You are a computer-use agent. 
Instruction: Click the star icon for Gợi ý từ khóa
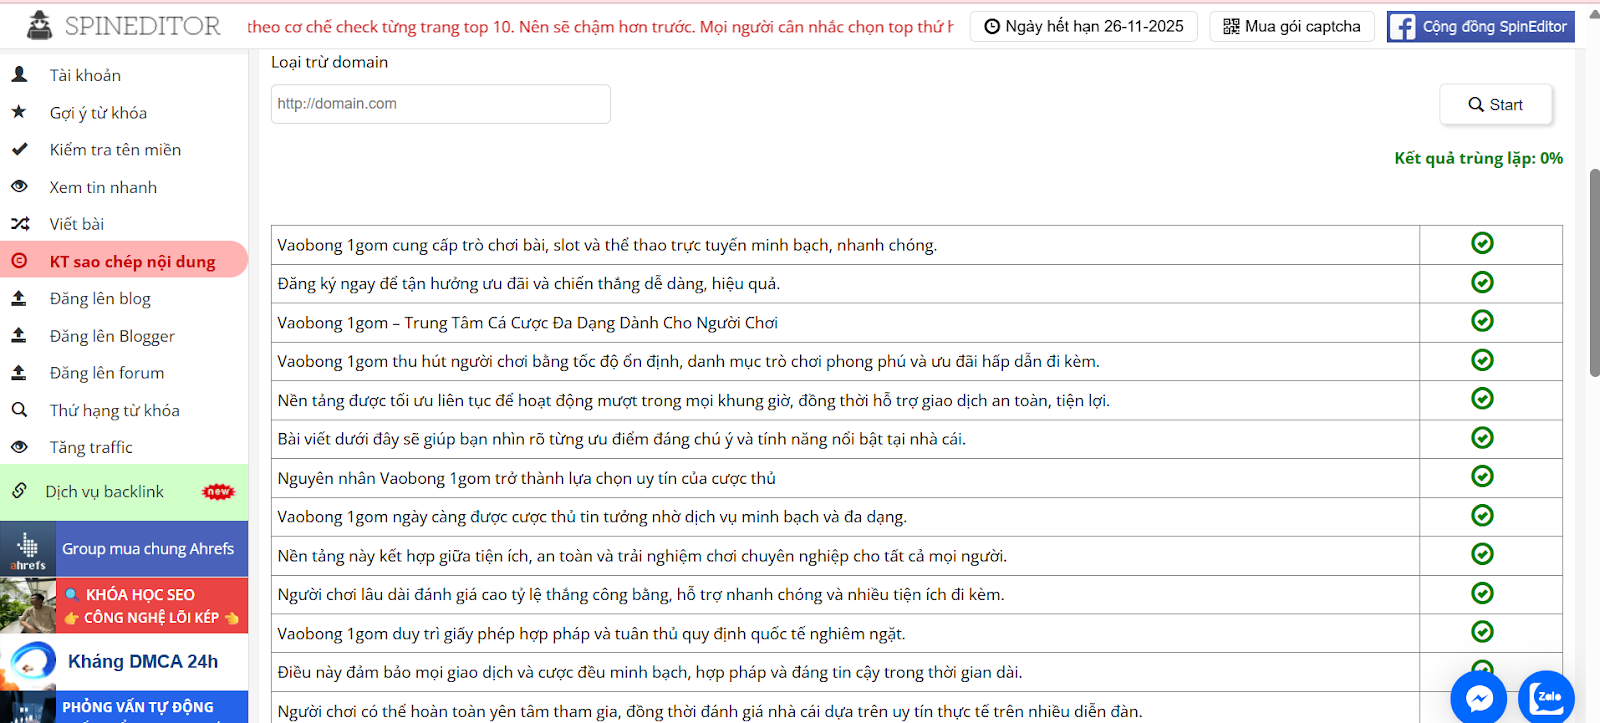click(19, 112)
